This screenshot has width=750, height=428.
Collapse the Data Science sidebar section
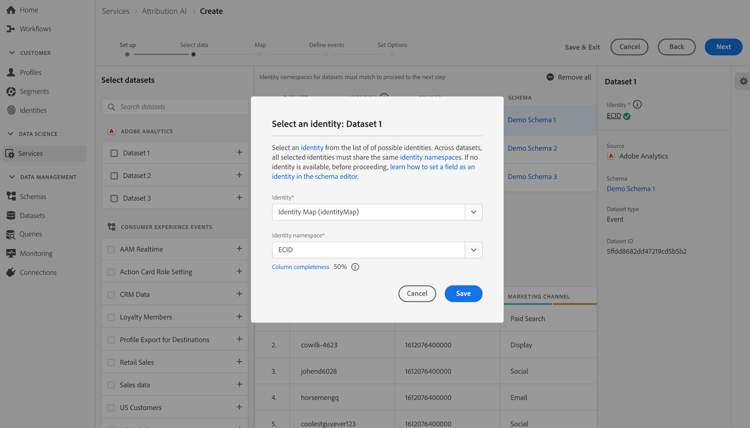(11, 134)
